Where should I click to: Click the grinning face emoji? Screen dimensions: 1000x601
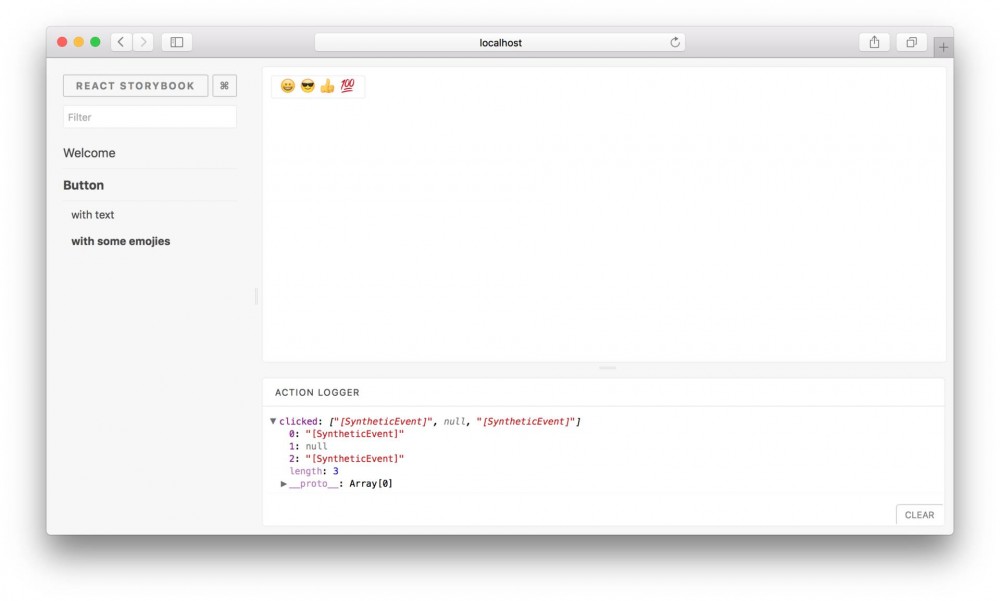pos(288,85)
